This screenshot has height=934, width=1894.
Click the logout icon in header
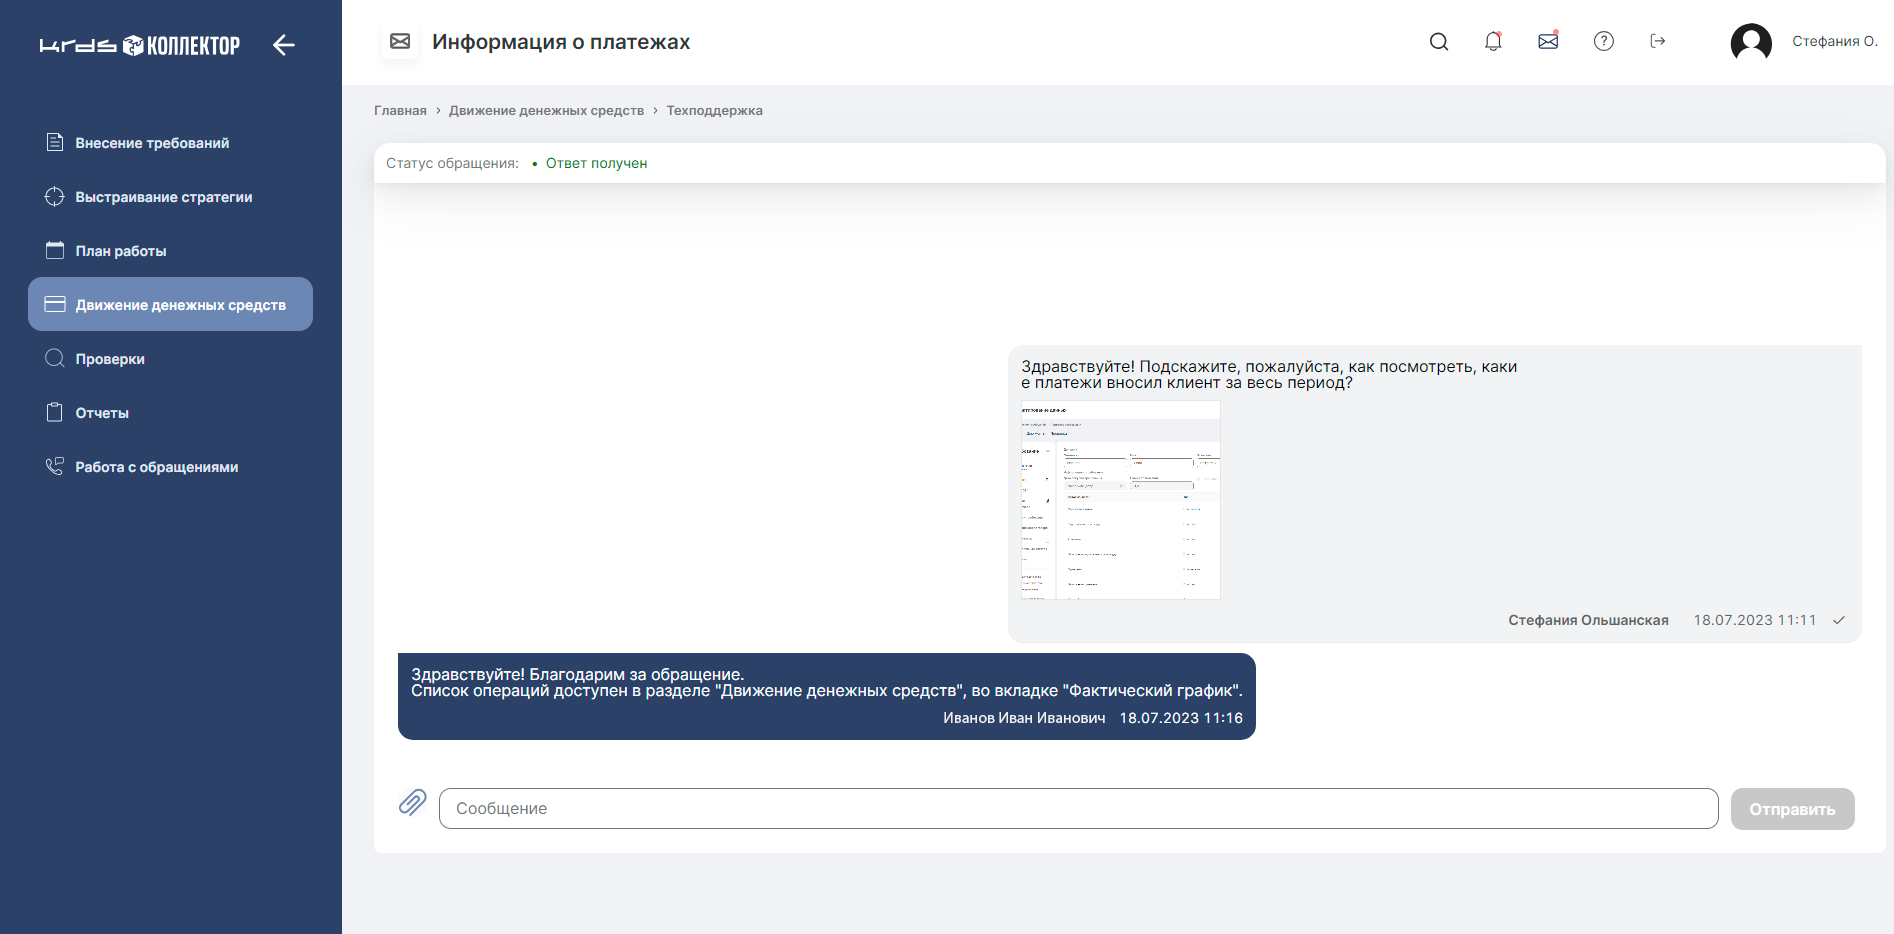(1657, 42)
